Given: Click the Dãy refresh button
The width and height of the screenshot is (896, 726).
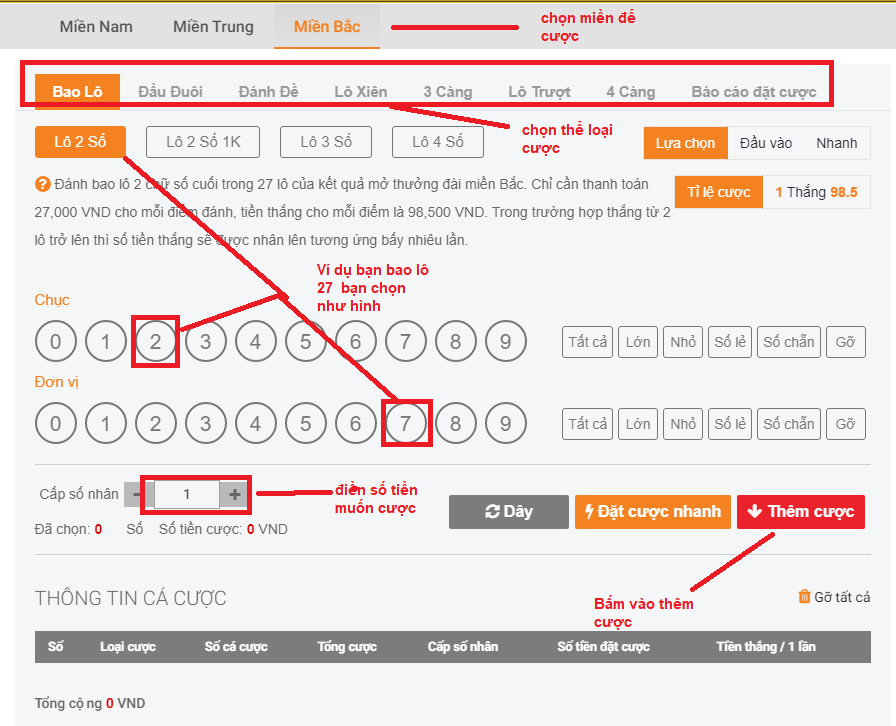Looking at the screenshot, I should point(508,512).
